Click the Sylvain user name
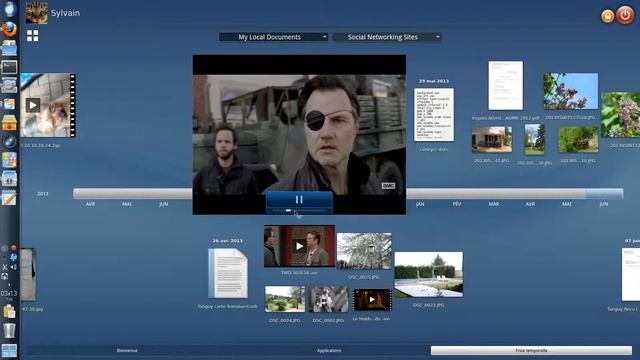640x360 pixels. (x=65, y=13)
